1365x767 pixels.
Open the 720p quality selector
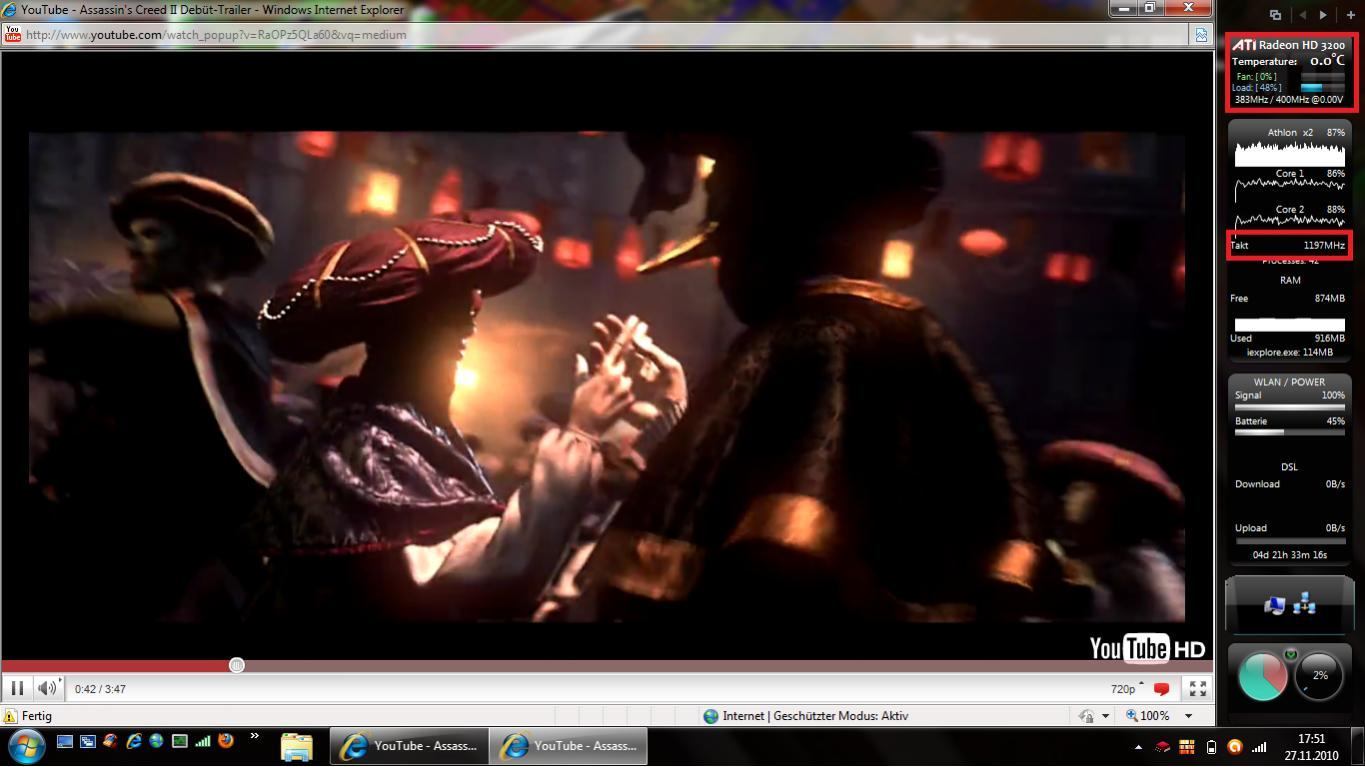pyautogui.click(x=1127, y=689)
